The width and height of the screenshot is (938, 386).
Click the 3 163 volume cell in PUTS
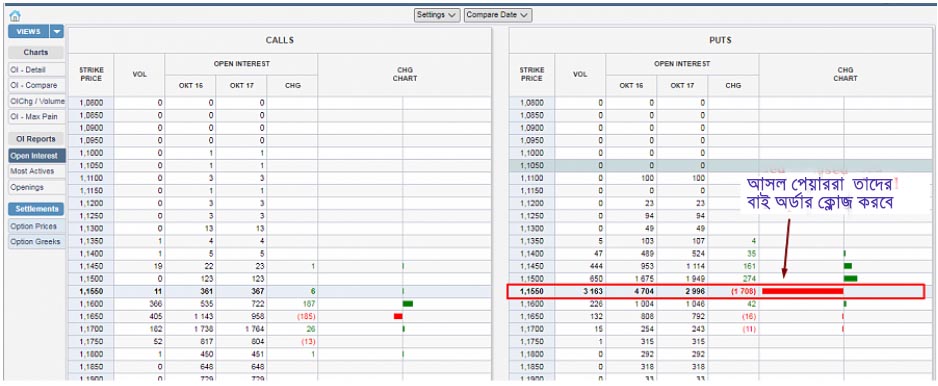580,291
